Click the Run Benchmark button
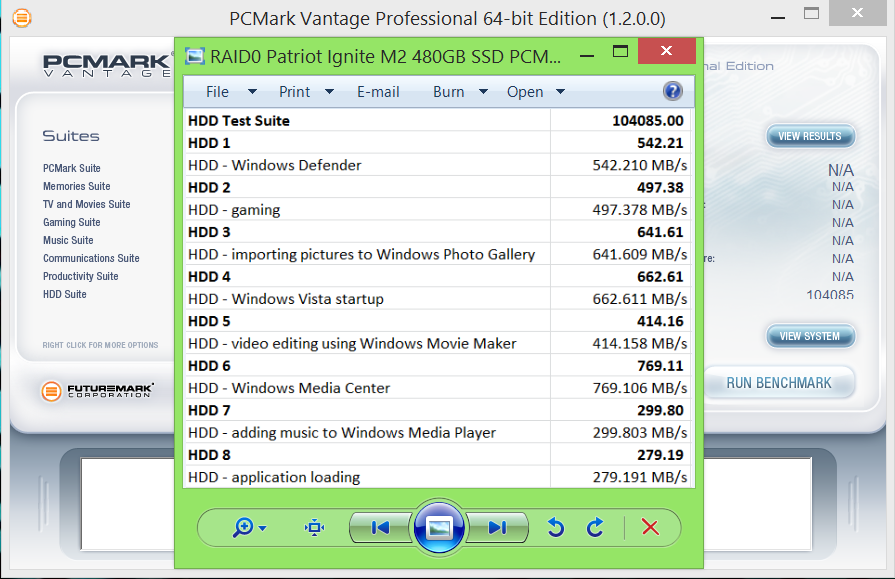This screenshot has height=579, width=895. tap(778, 383)
